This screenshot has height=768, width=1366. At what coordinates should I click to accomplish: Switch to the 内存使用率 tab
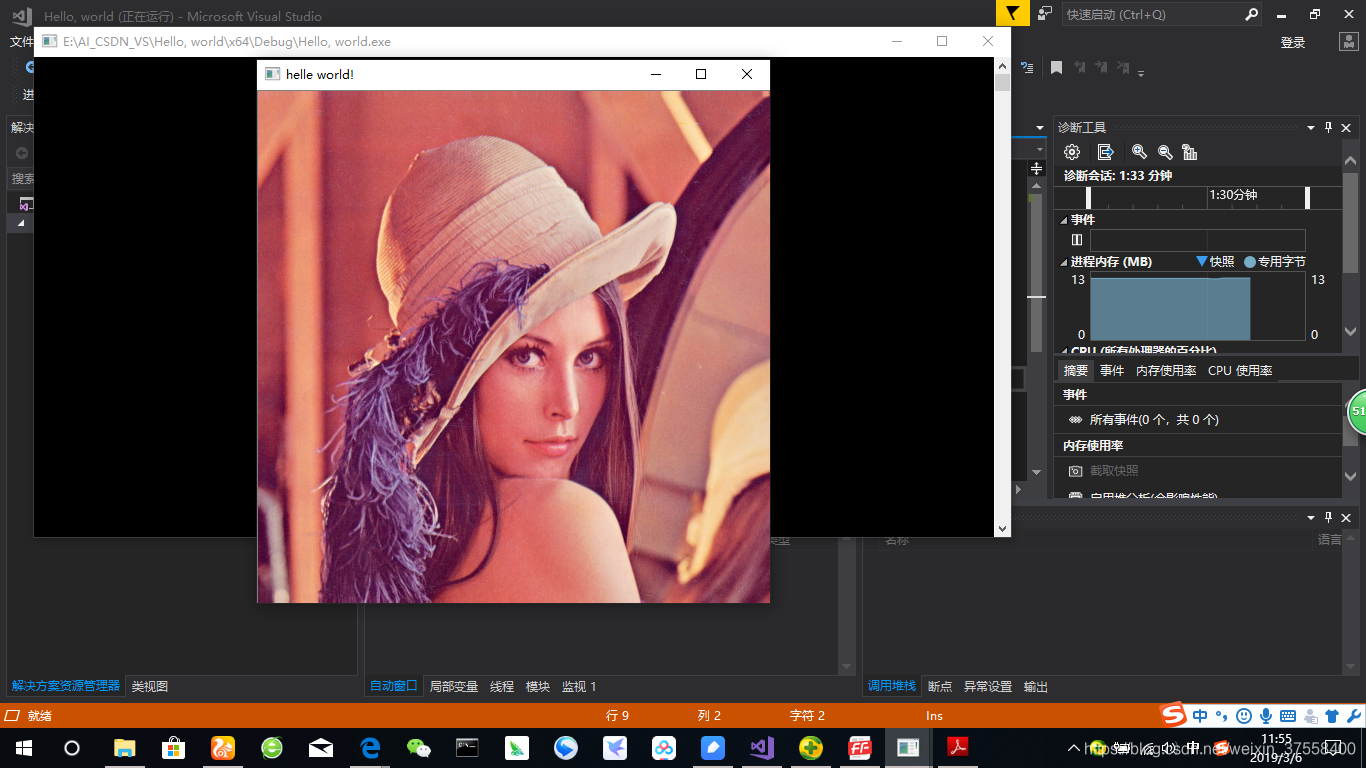click(x=1166, y=370)
